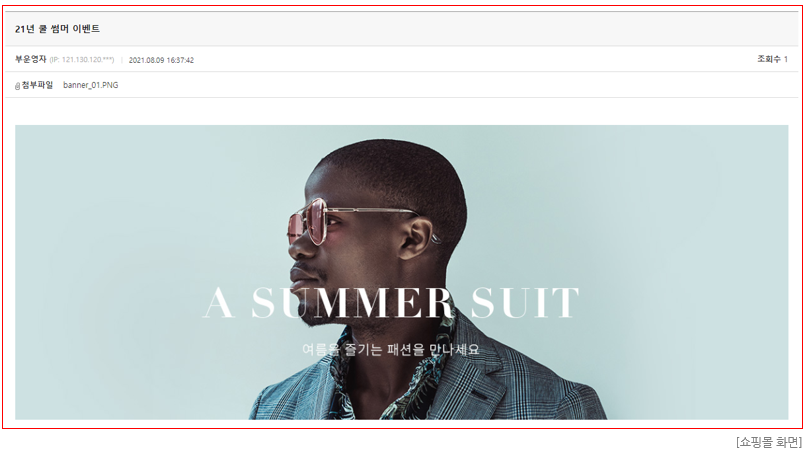Click the Korean subtitle under the headline
The width and height of the screenshot is (810, 458).
pos(391,350)
